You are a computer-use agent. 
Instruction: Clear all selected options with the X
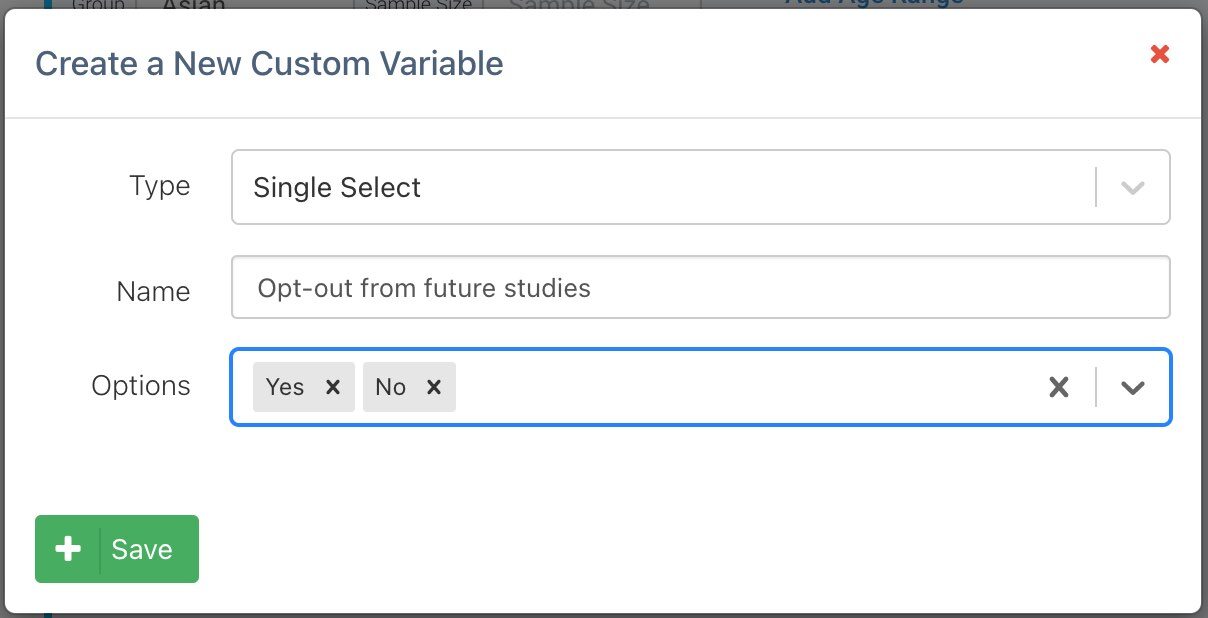tap(1058, 387)
